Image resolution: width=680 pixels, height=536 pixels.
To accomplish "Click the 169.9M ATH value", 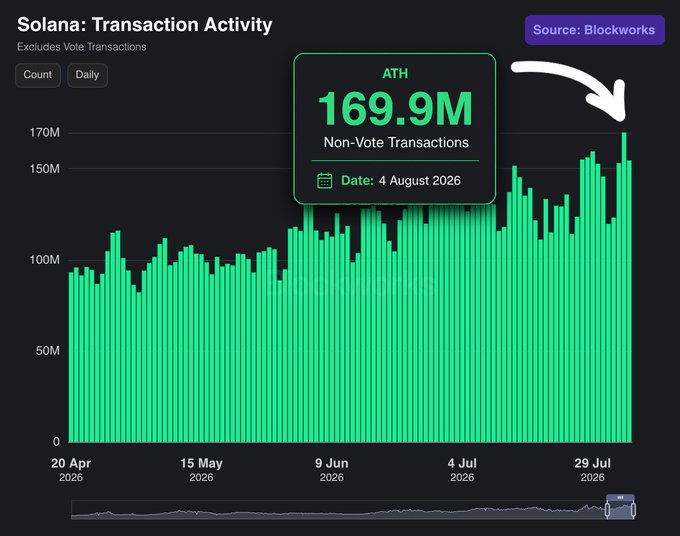I will pos(395,109).
